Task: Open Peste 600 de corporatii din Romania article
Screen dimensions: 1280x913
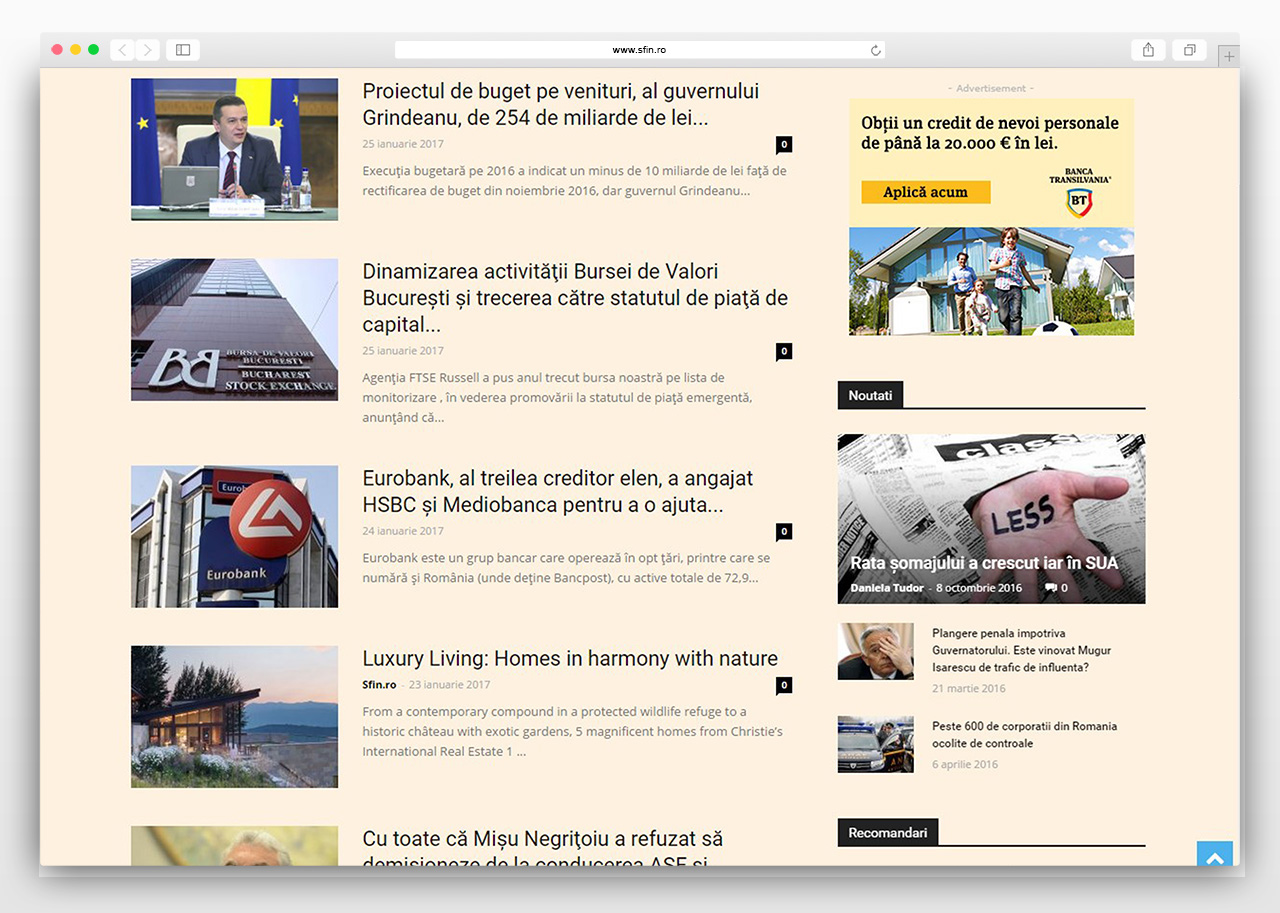Action: point(1024,734)
